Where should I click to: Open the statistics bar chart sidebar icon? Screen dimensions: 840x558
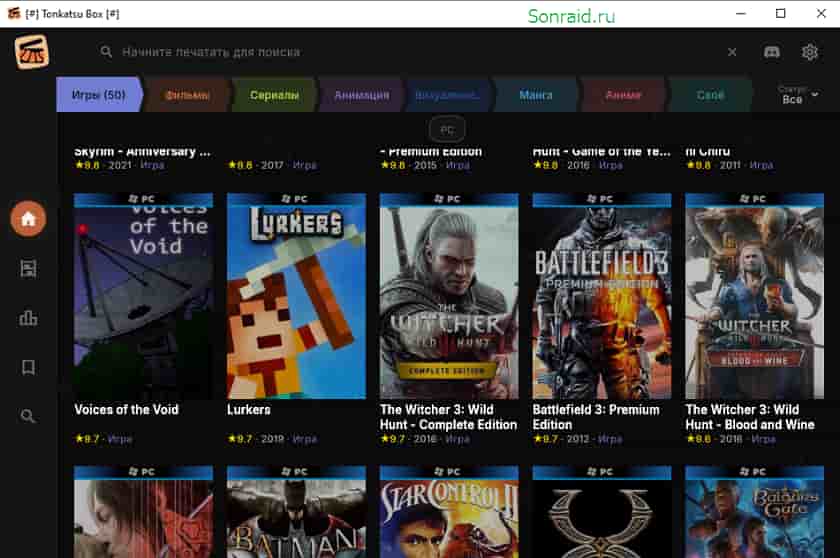(28, 318)
